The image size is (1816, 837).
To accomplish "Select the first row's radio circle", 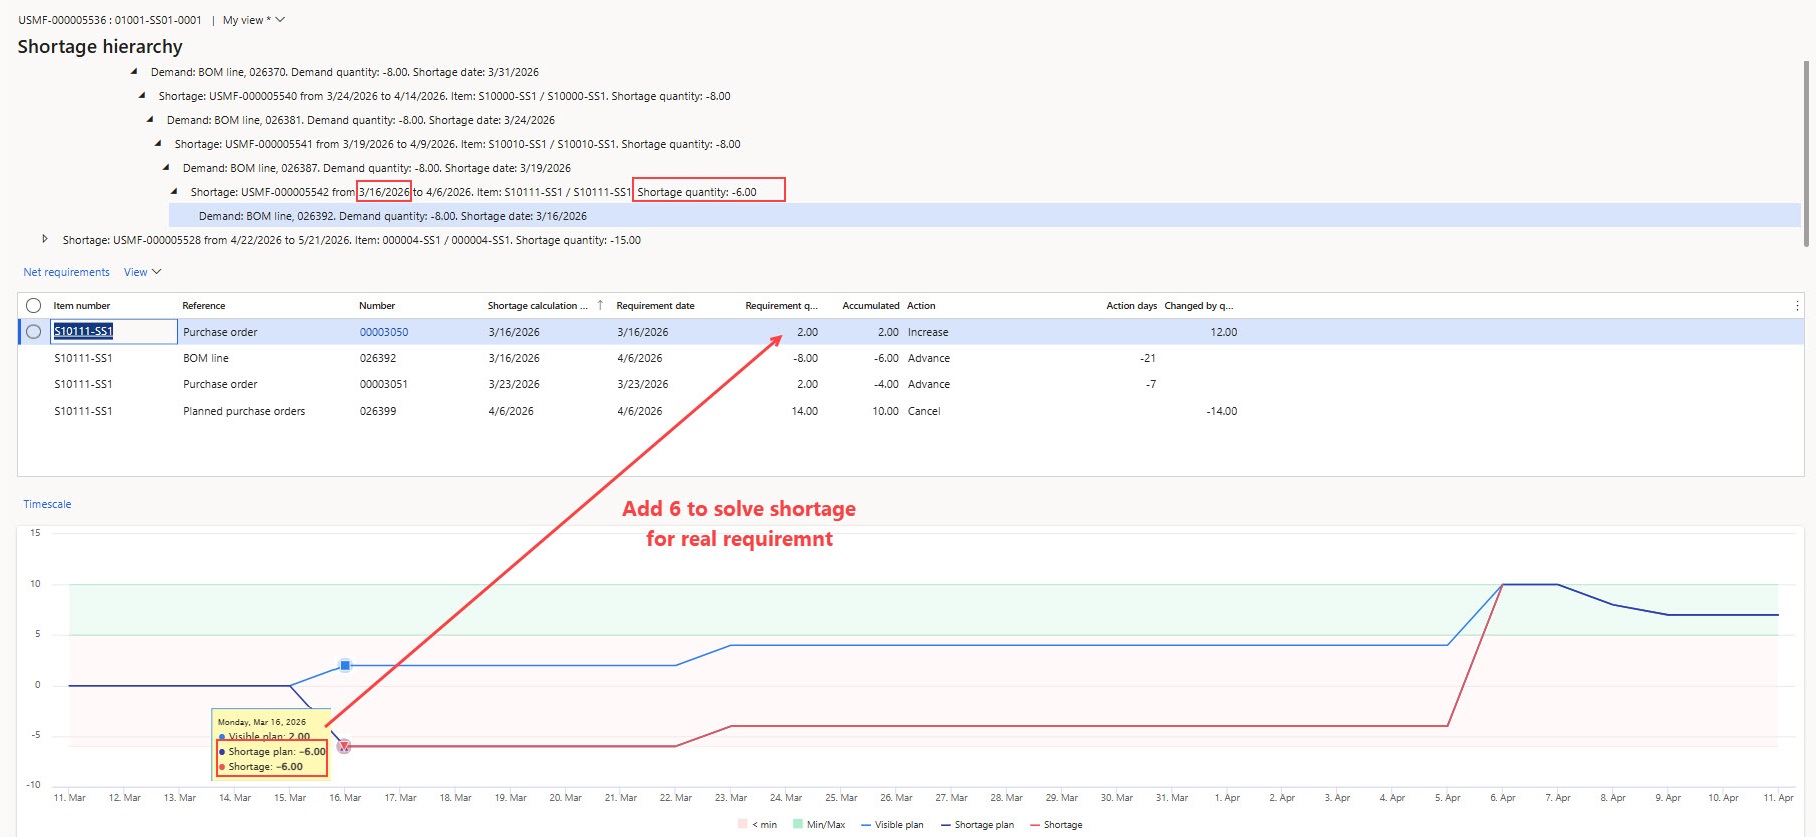I will point(34,332).
